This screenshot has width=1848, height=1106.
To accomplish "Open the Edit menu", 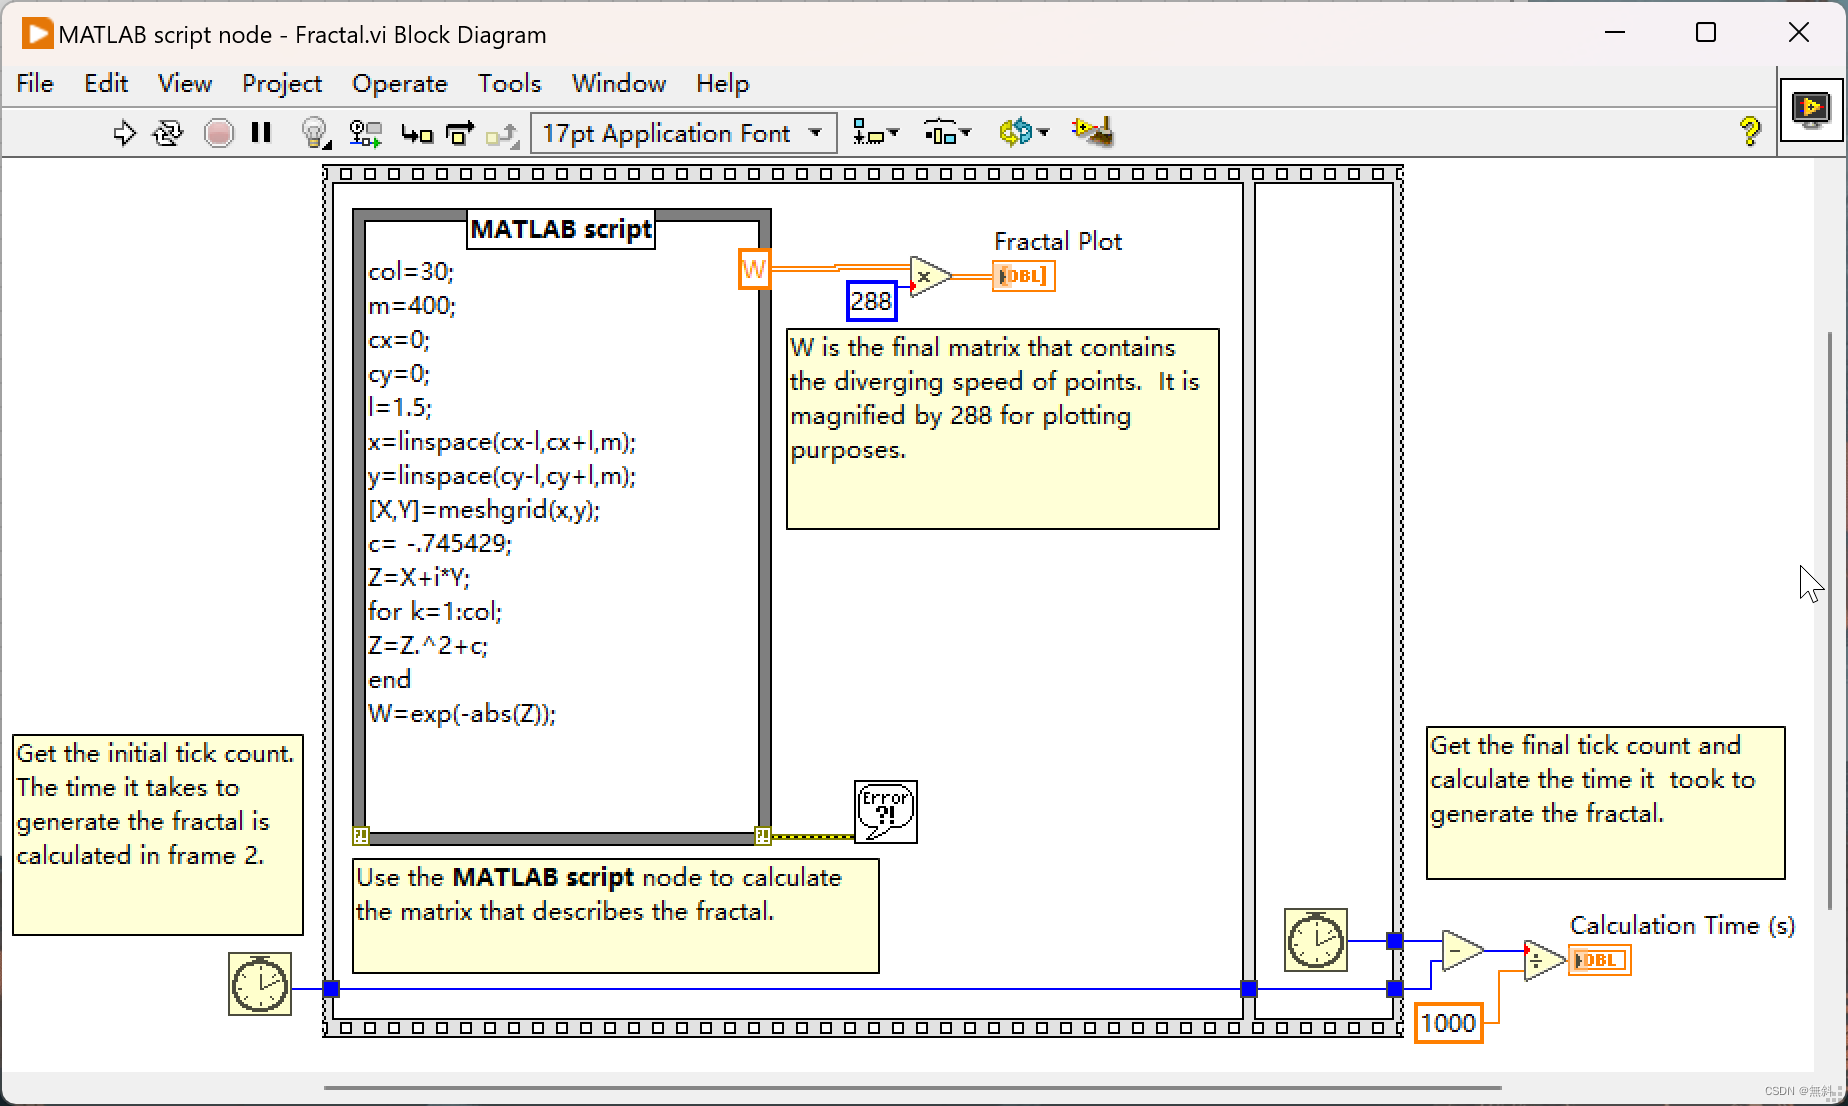I will tap(106, 84).
